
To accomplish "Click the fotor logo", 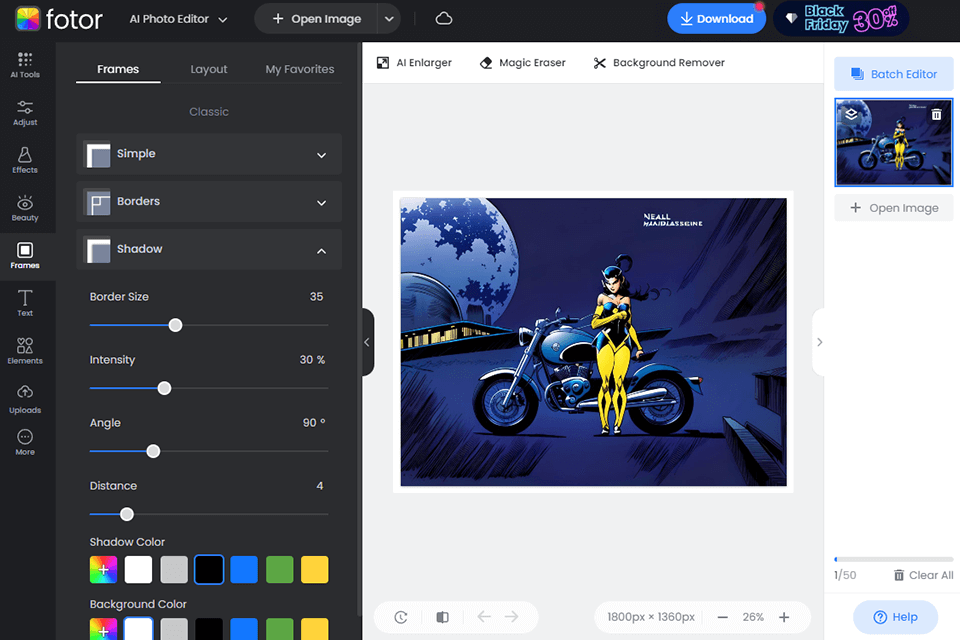I will tap(59, 19).
